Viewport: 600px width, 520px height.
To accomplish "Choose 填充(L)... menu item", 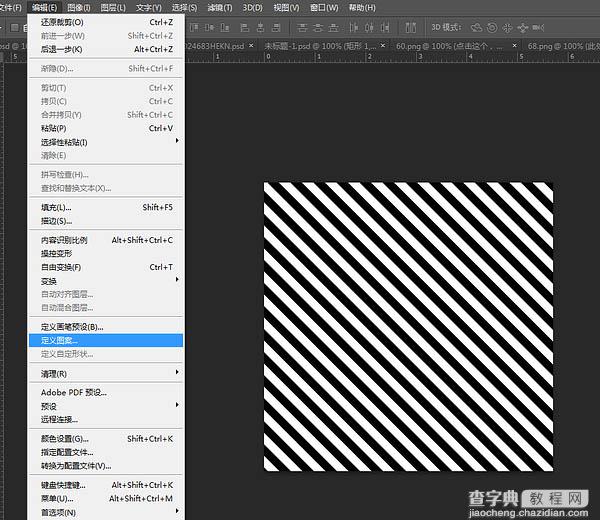I will [106, 207].
